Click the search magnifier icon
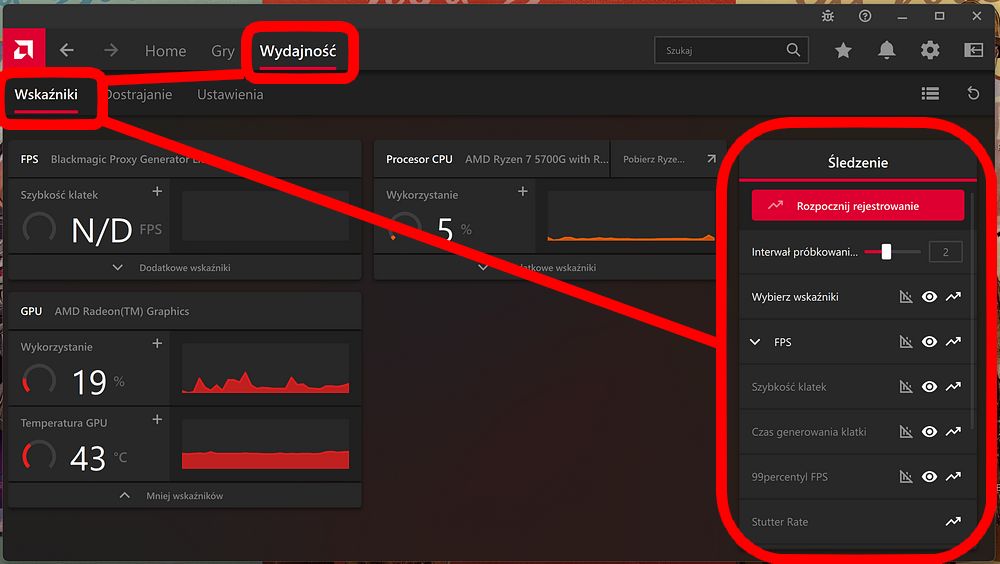 point(793,50)
